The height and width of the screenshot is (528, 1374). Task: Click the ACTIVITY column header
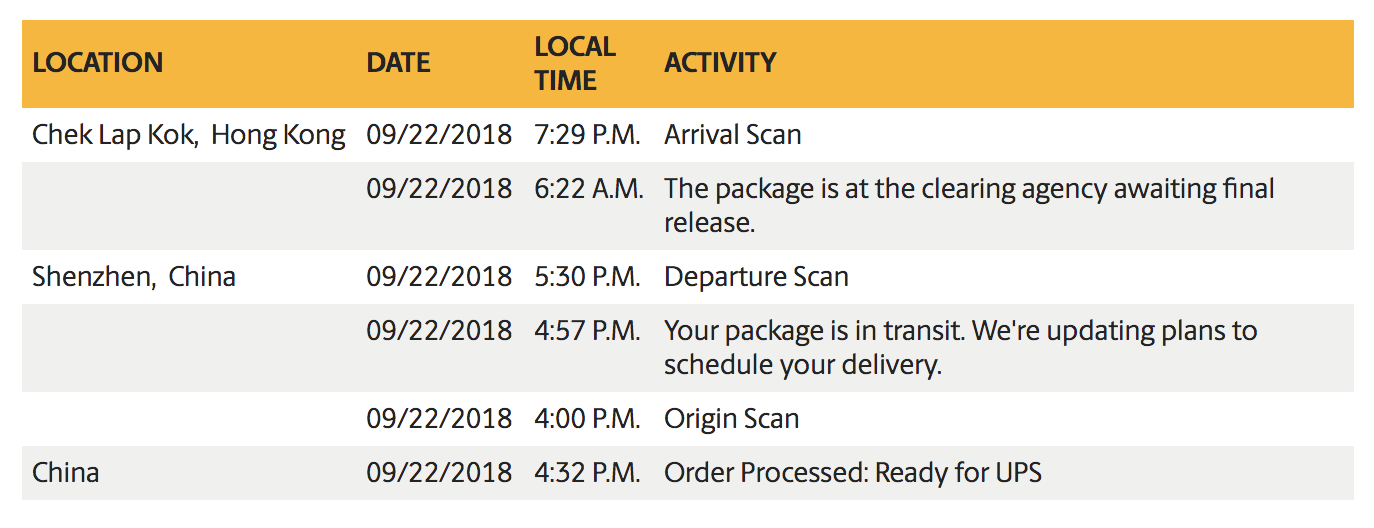(720, 63)
